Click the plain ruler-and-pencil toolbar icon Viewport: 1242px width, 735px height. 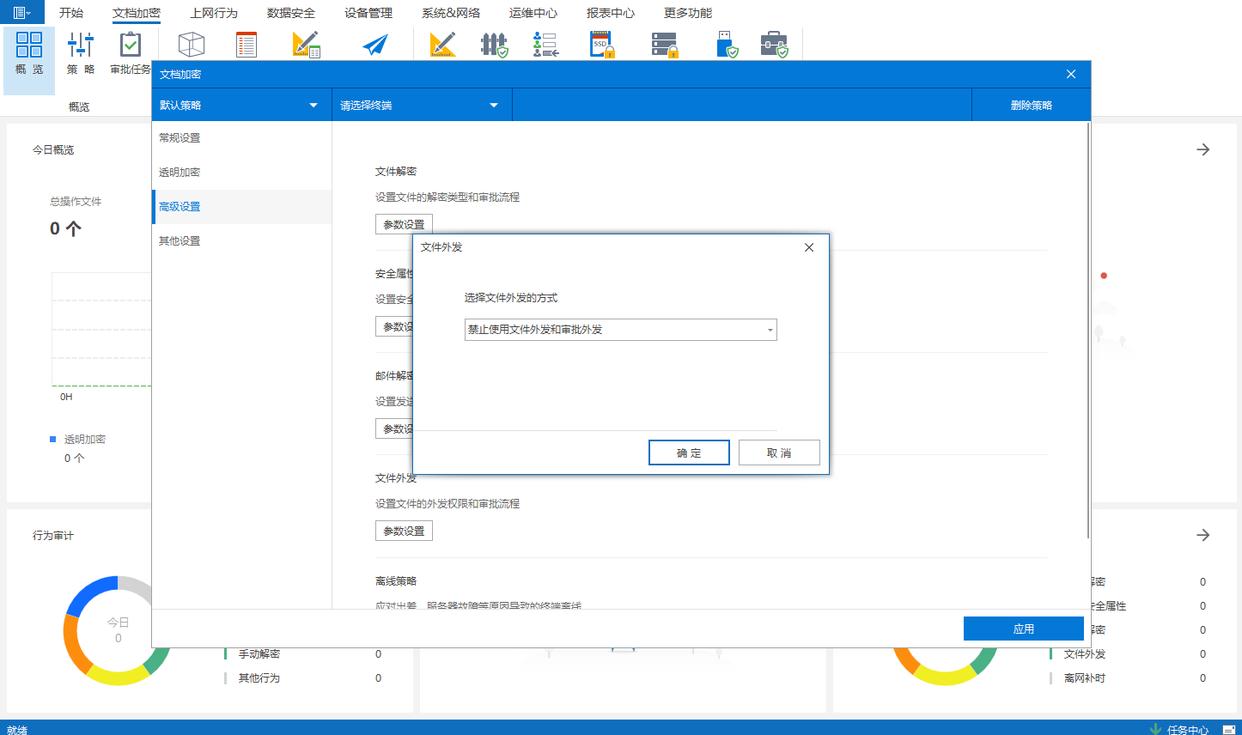442,44
